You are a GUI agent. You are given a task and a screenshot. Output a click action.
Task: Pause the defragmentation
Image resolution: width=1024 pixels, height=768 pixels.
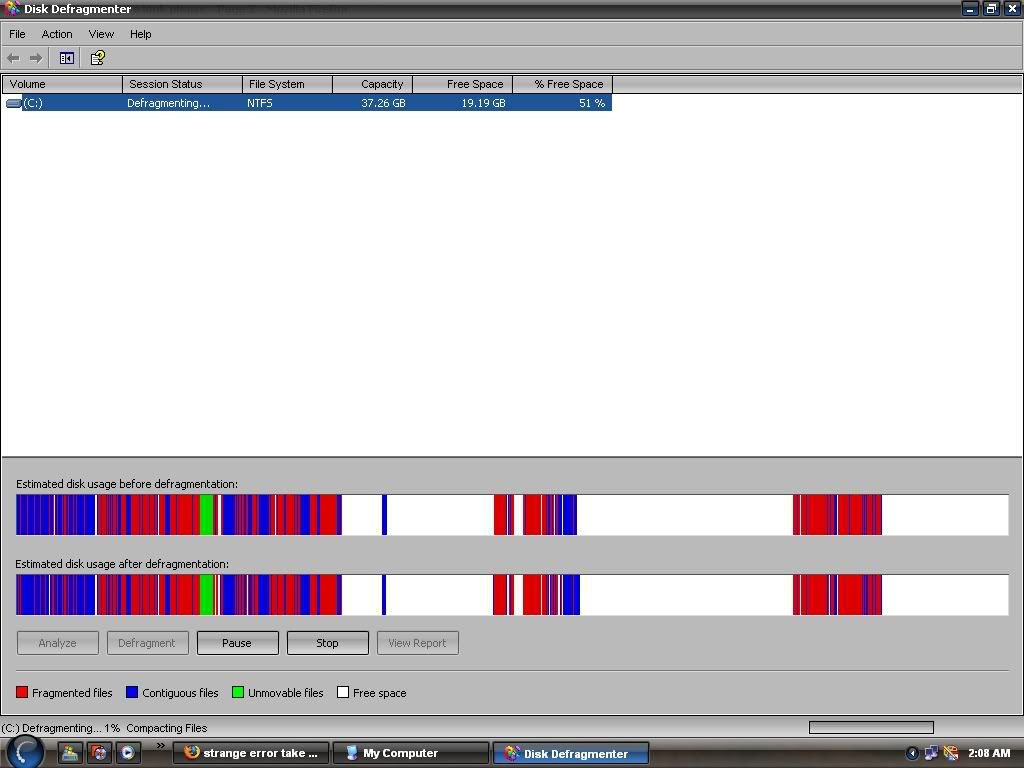click(237, 643)
